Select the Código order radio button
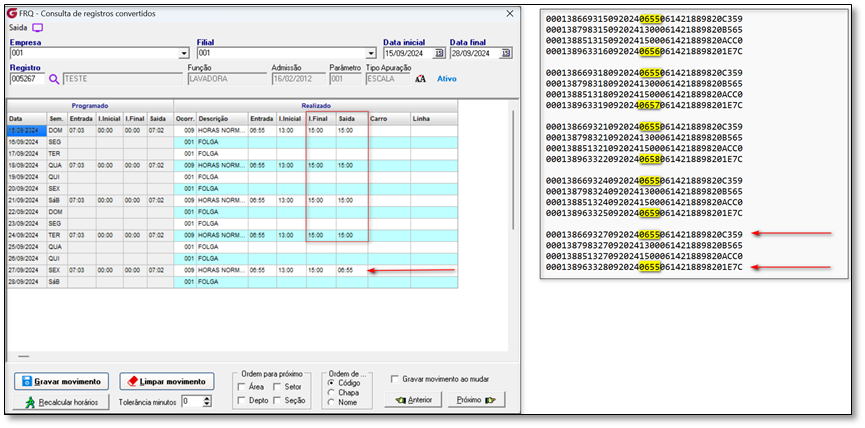Viewport: 865px width, 428px height. (x=331, y=382)
